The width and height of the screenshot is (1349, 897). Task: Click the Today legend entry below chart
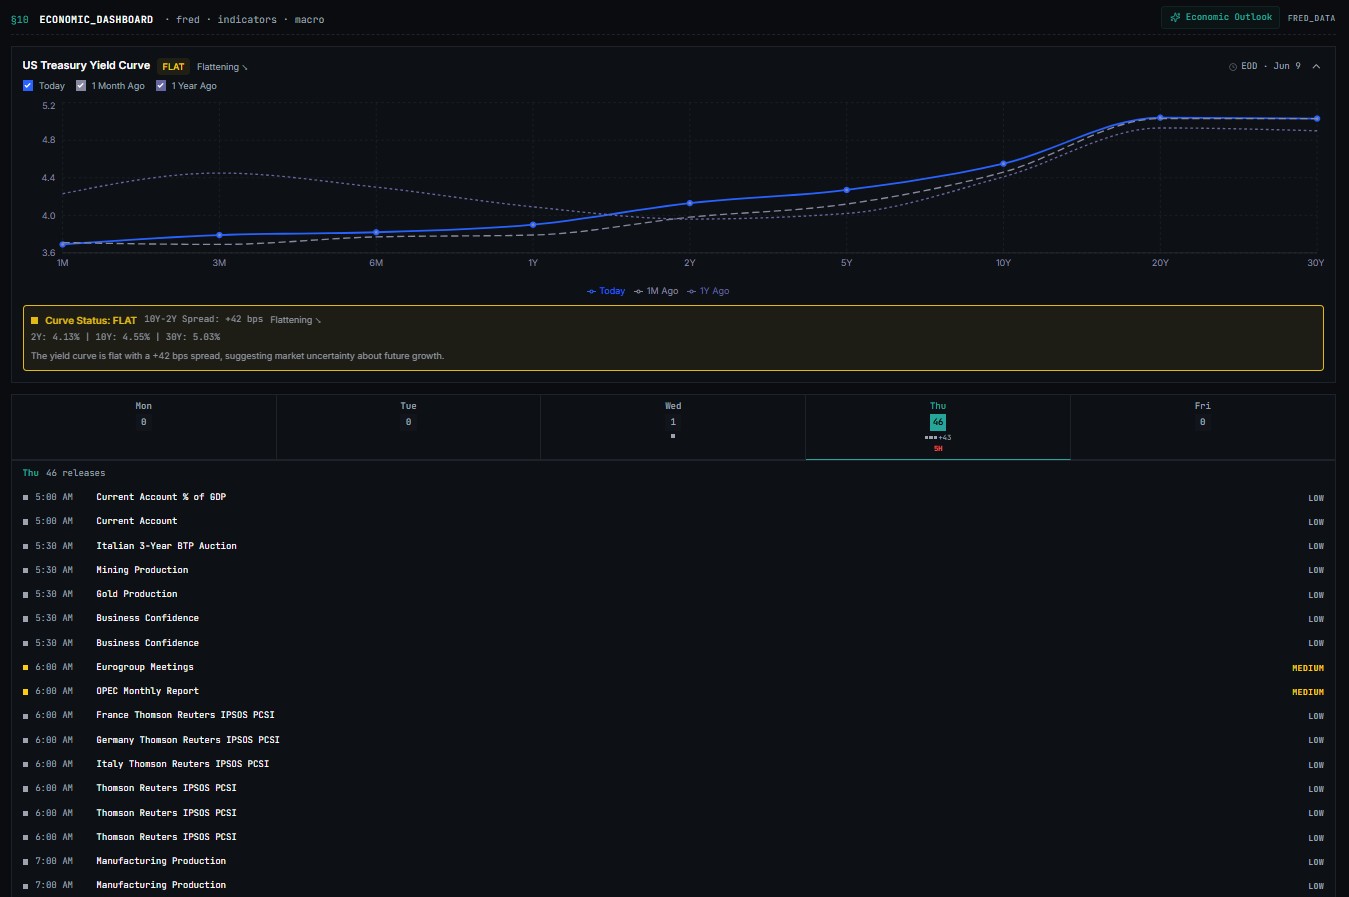click(x=606, y=291)
